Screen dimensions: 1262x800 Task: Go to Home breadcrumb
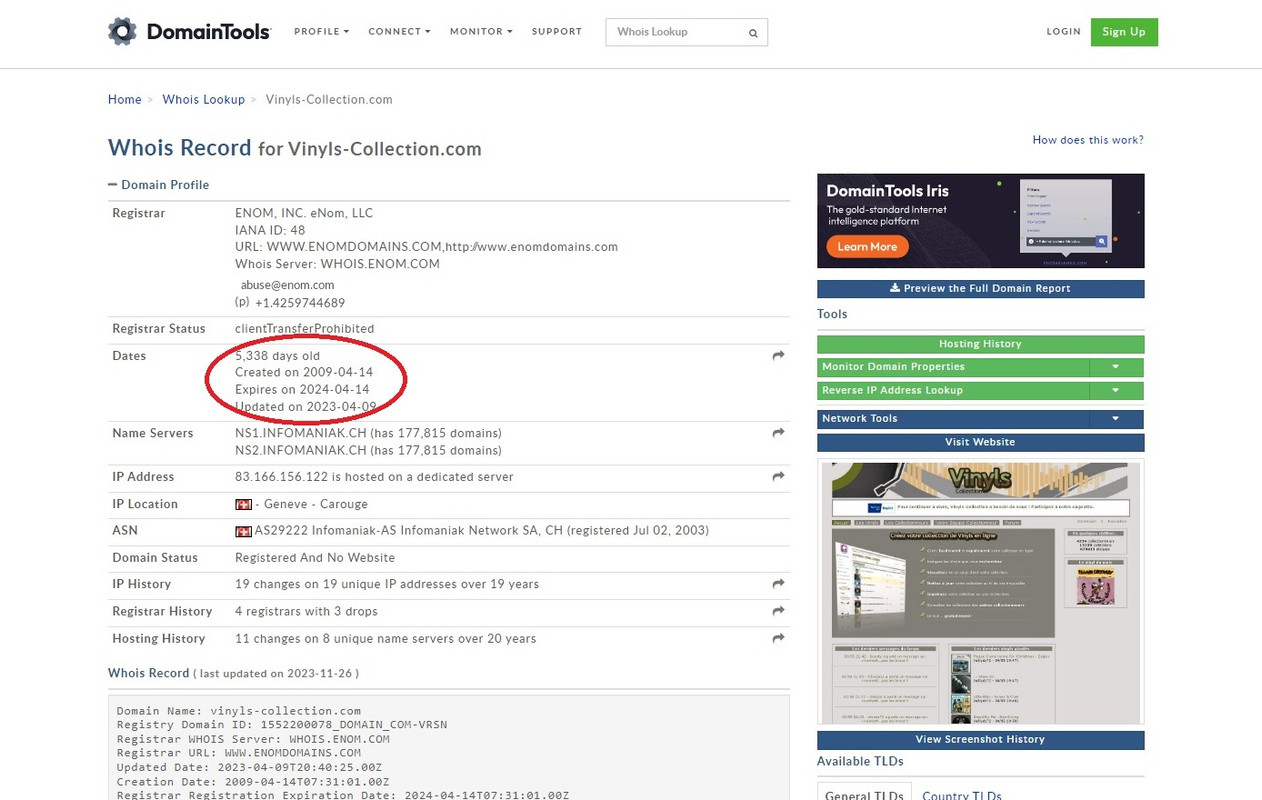click(x=125, y=100)
